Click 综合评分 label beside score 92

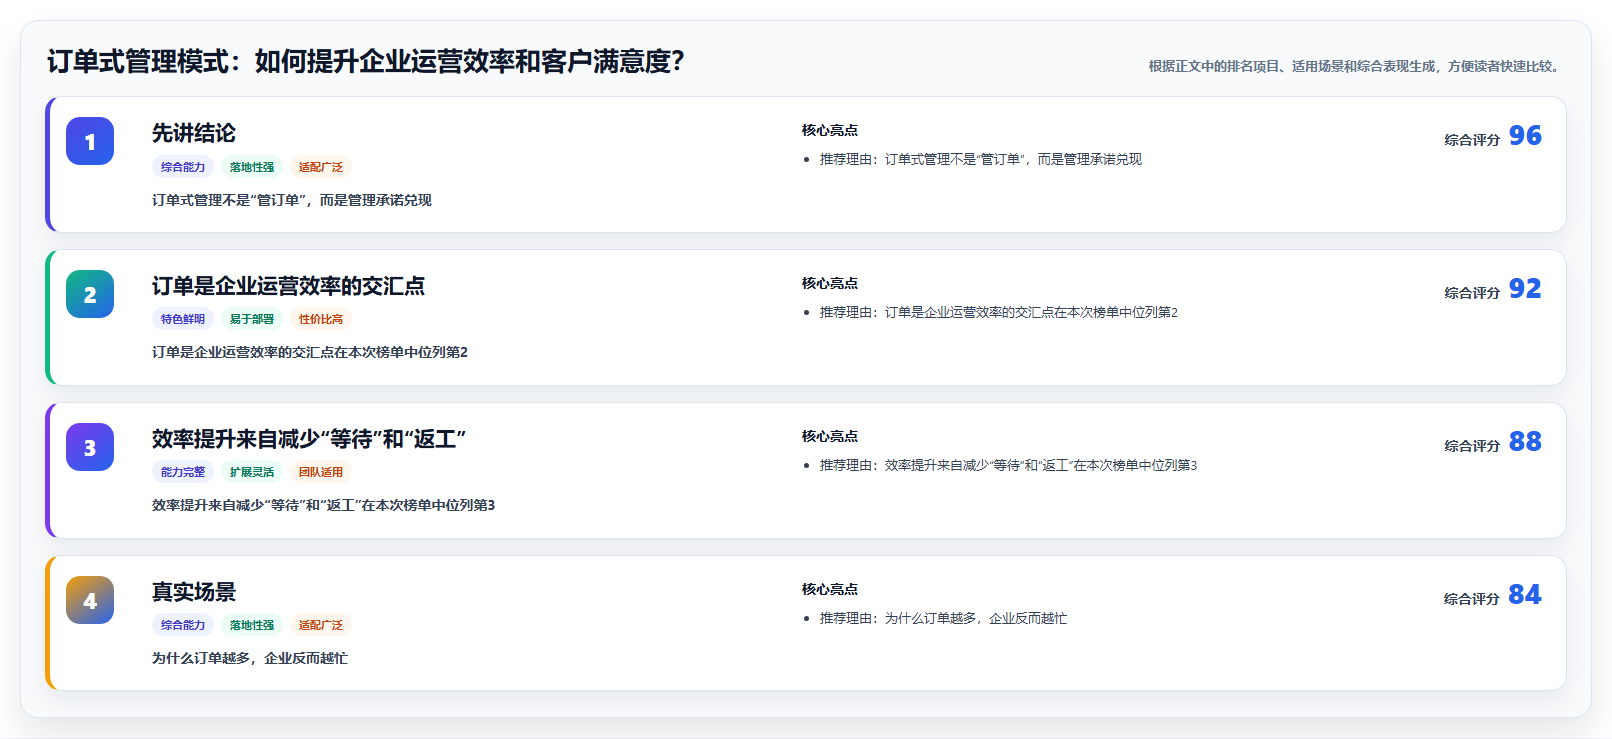click(x=1472, y=293)
